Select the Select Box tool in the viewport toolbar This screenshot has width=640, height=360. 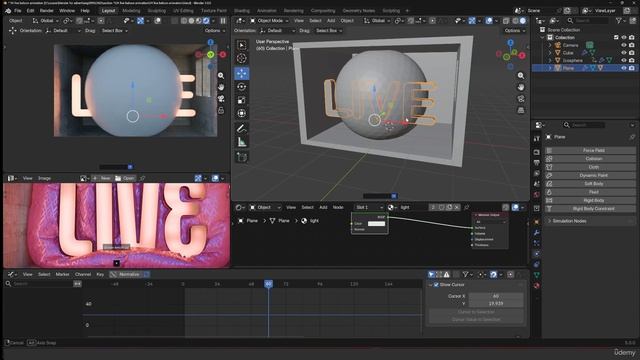coord(242,45)
